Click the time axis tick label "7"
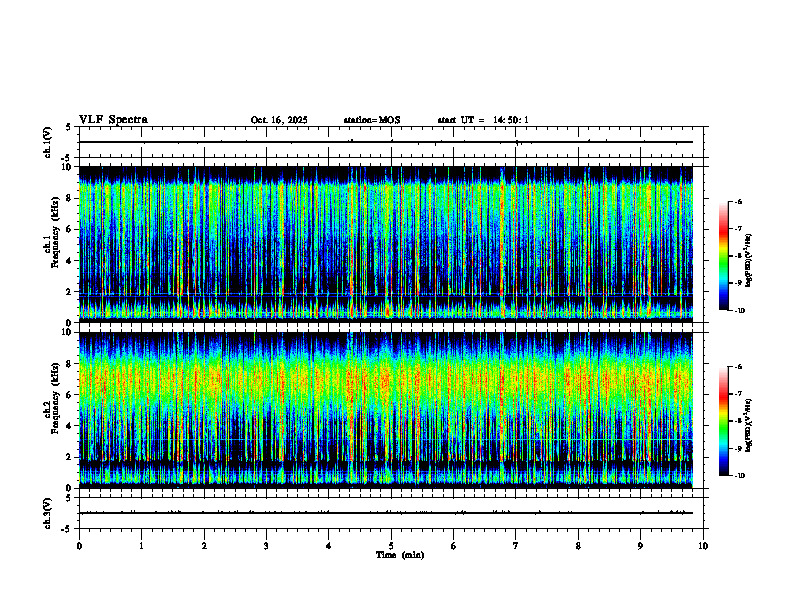This screenshot has height=612, width=792. click(x=516, y=546)
